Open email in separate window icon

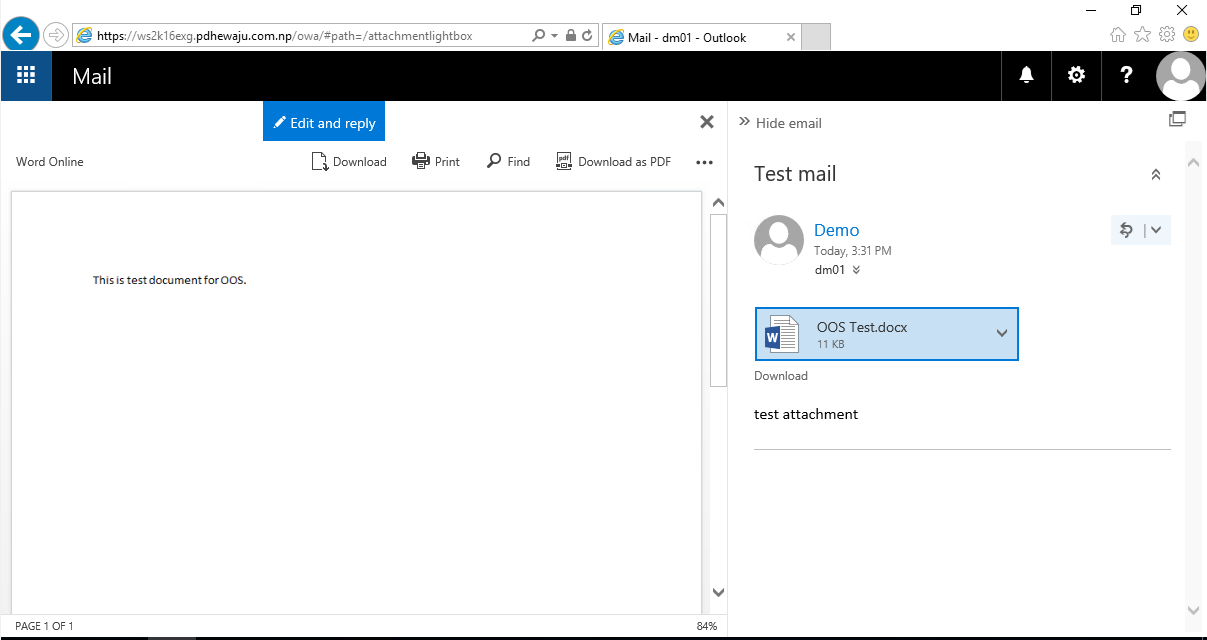pyautogui.click(x=1177, y=119)
